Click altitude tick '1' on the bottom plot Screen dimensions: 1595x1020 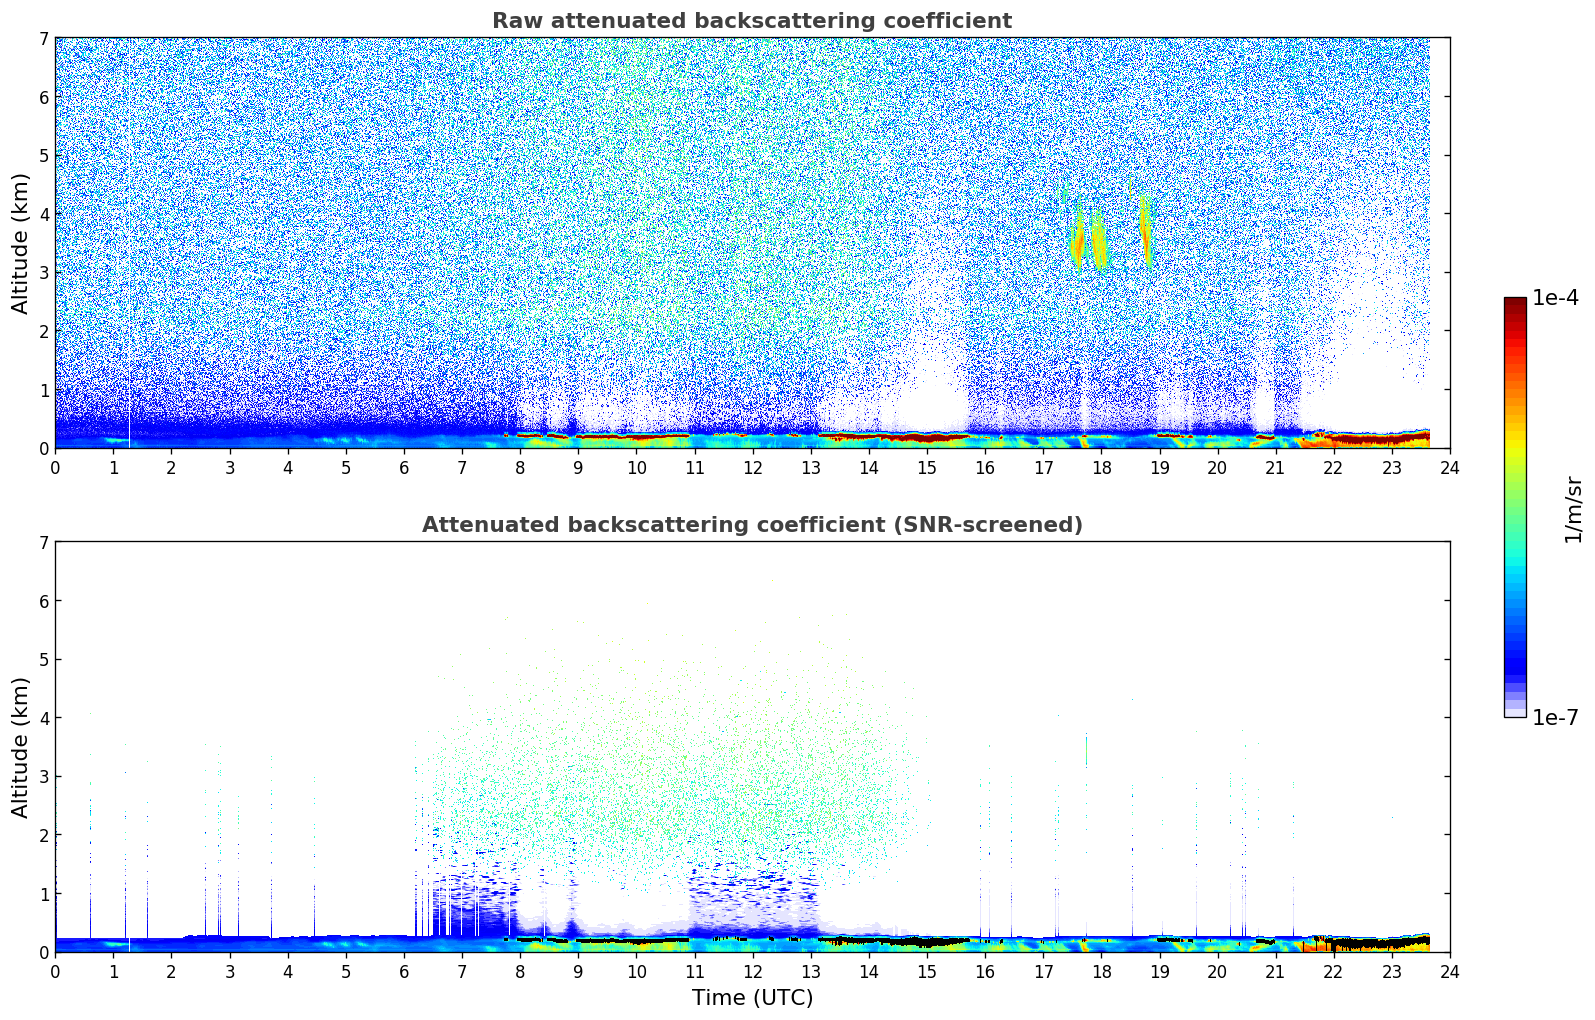43,893
